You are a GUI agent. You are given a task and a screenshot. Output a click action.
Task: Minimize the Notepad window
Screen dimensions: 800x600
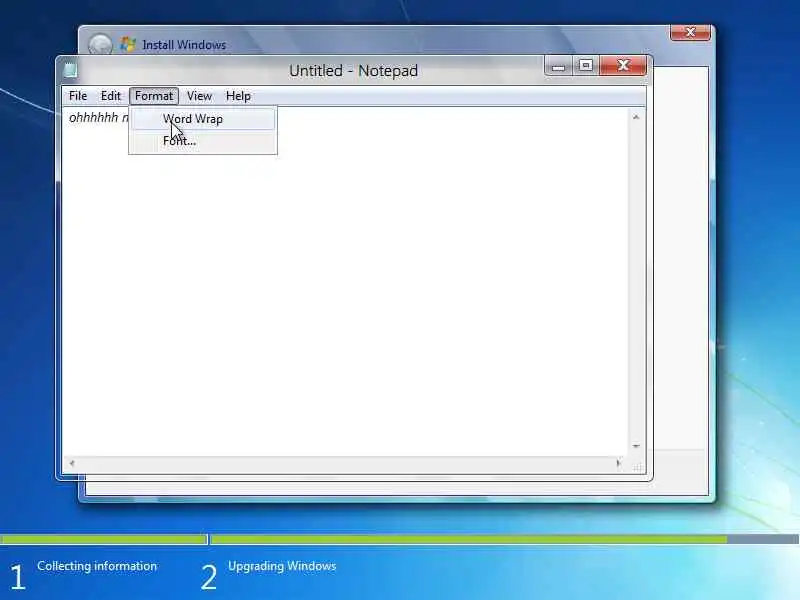(x=558, y=66)
